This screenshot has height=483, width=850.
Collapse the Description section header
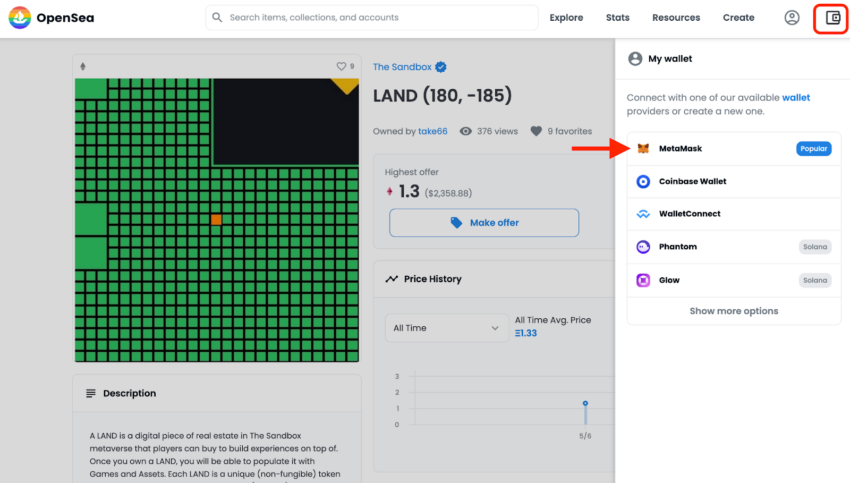(x=217, y=393)
